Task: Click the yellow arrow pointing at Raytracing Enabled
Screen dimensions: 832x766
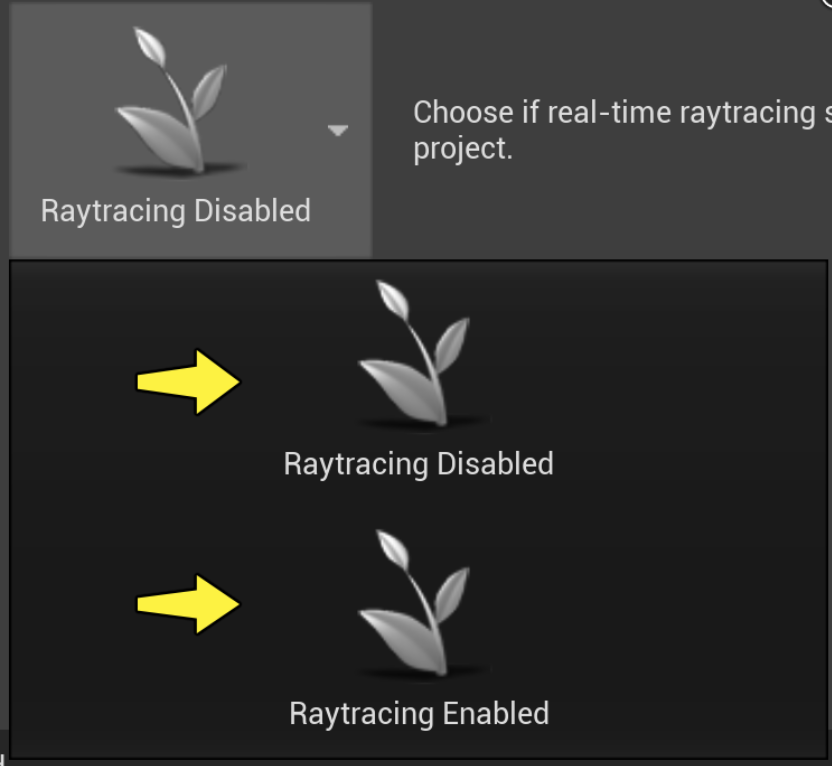Action: click(x=188, y=604)
